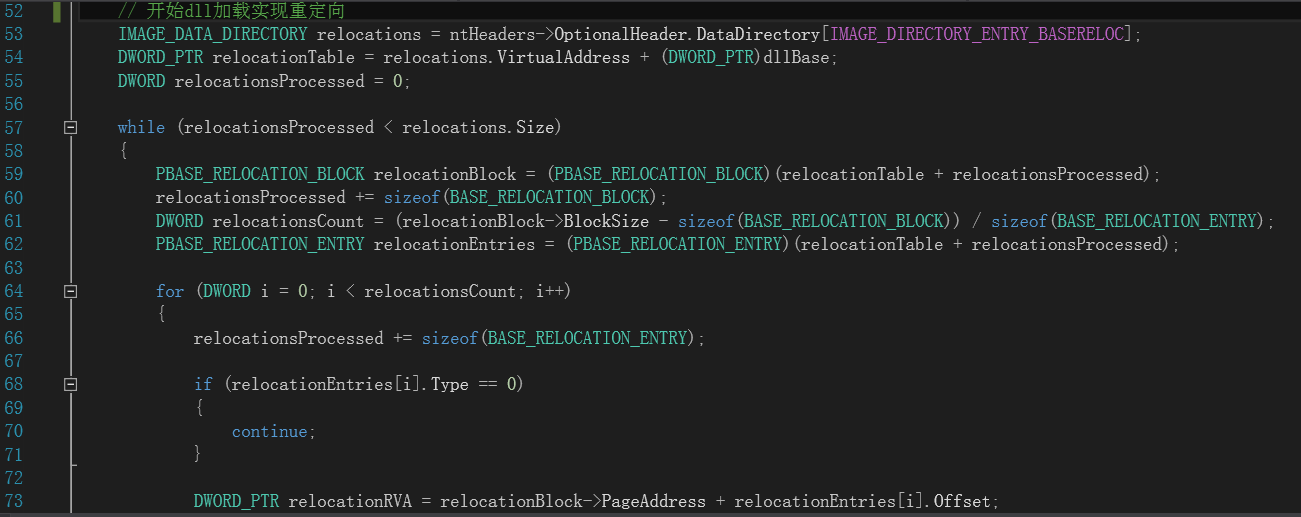Click the opening brace on line 58
1301x517 pixels.
click(122, 151)
